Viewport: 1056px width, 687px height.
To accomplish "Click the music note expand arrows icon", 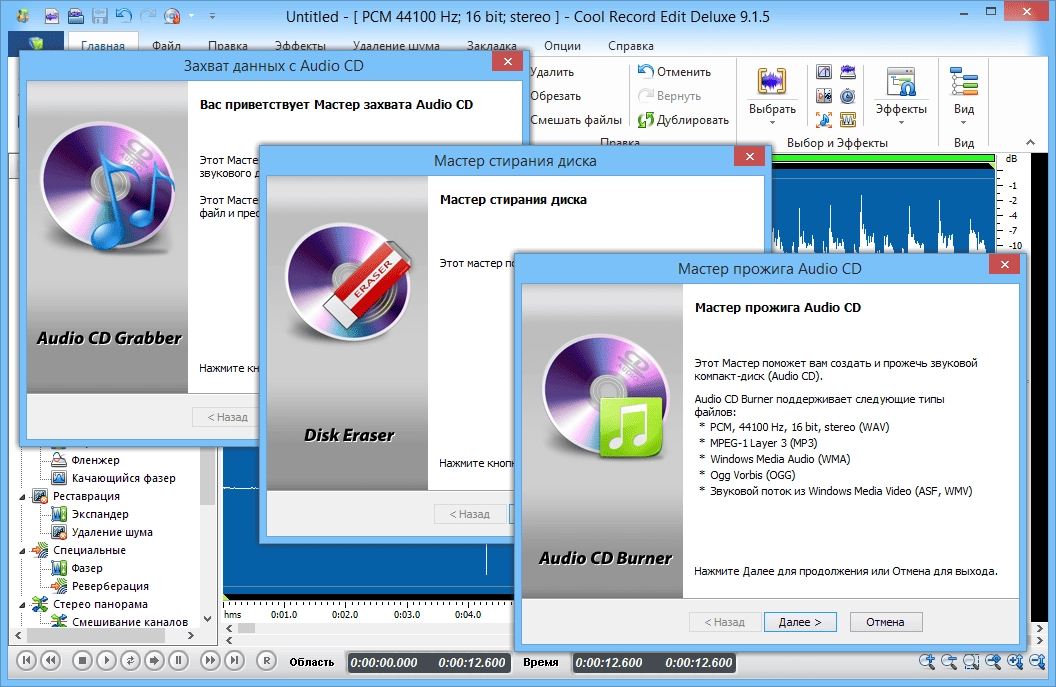I will click(824, 120).
